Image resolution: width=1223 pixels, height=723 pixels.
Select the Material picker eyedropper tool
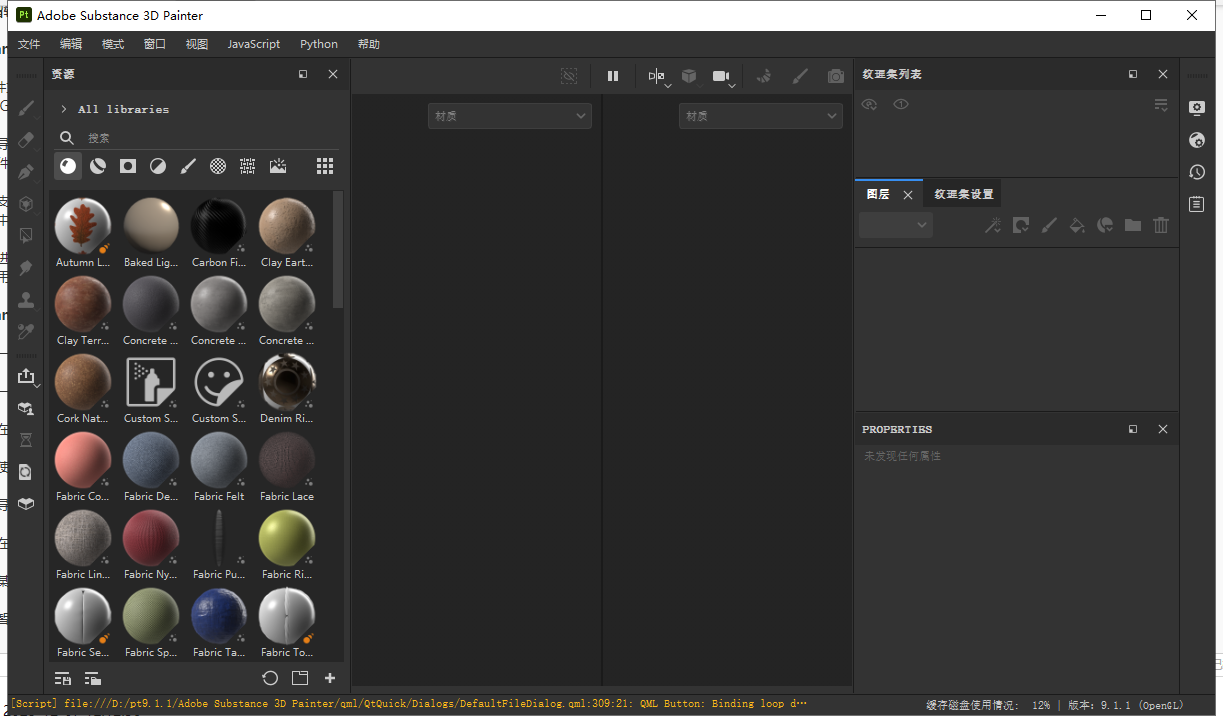pyautogui.click(x=26, y=332)
